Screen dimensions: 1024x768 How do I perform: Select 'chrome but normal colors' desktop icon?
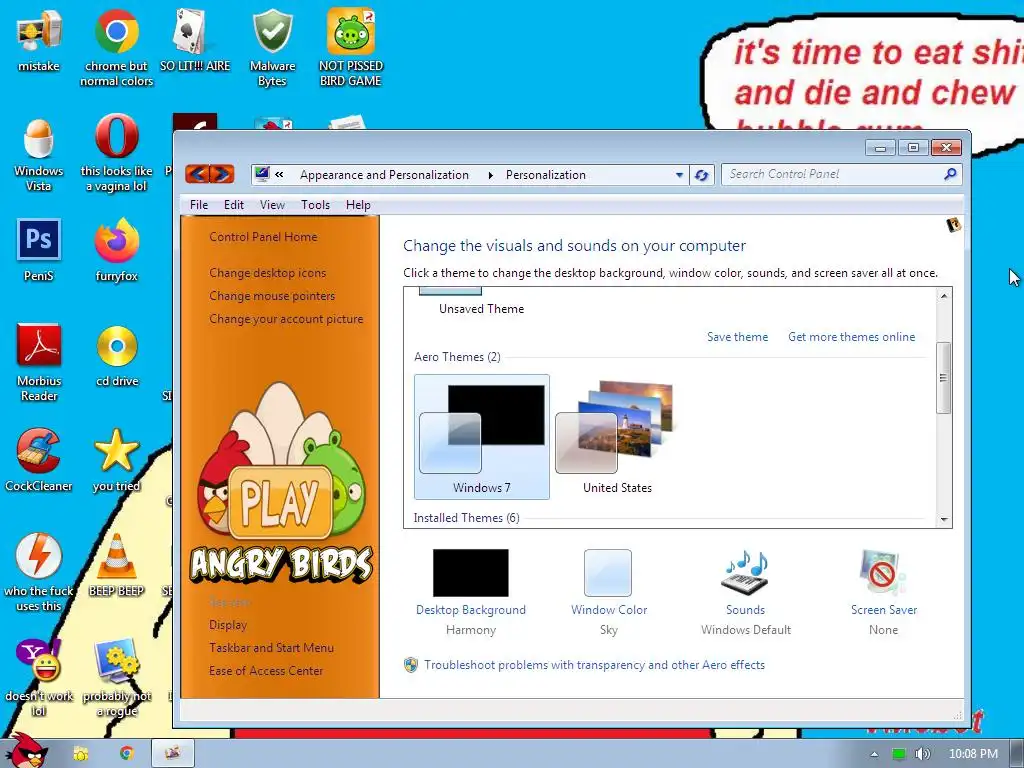click(x=116, y=48)
